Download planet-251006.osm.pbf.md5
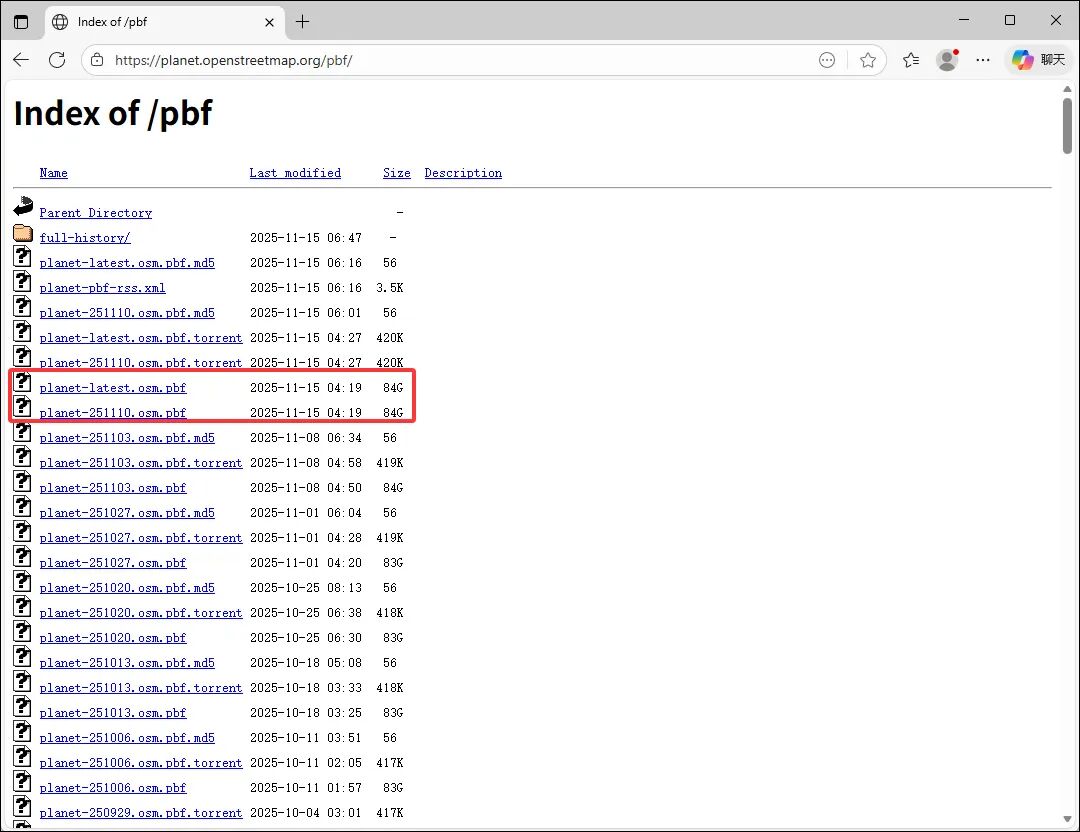 (x=127, y=738)
